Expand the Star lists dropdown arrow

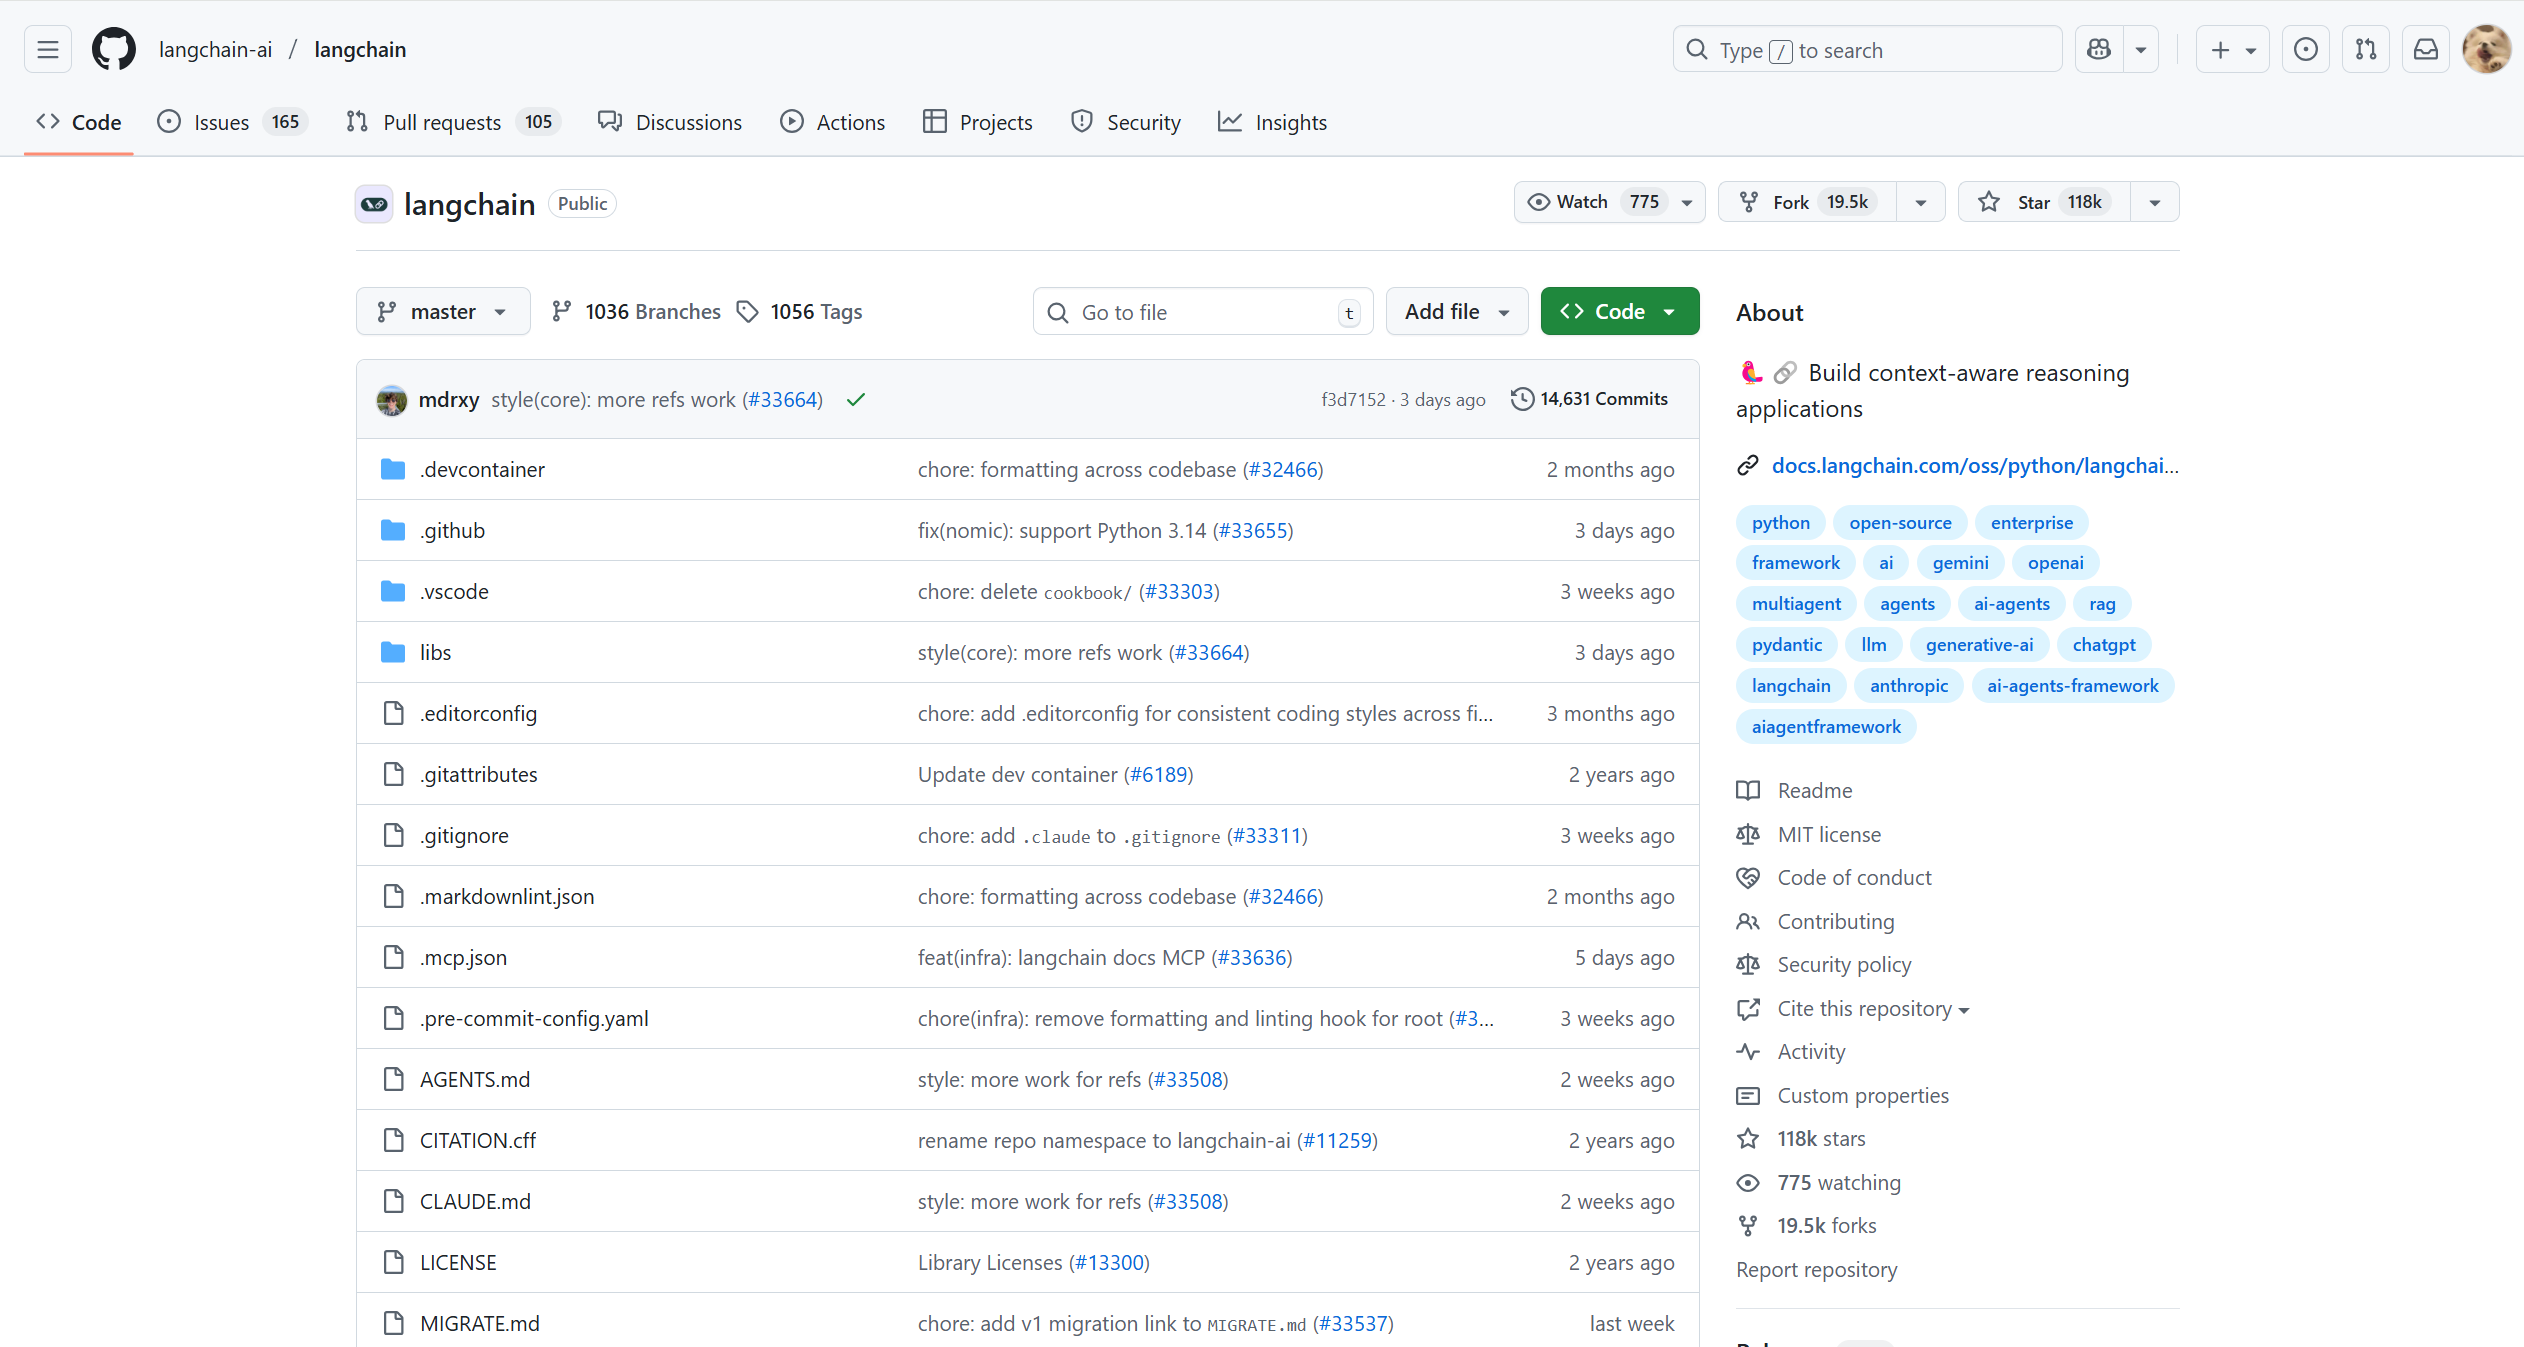click(x=2155, y=202)
